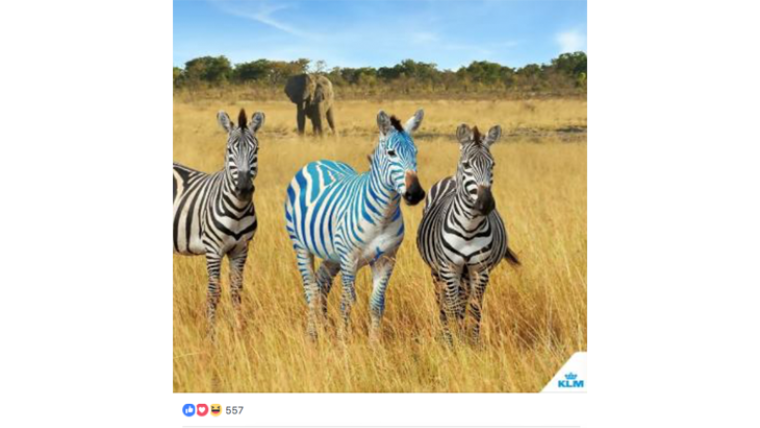Click the elephant in the background
Screen dimensions: 760x428
click(310, 104)
